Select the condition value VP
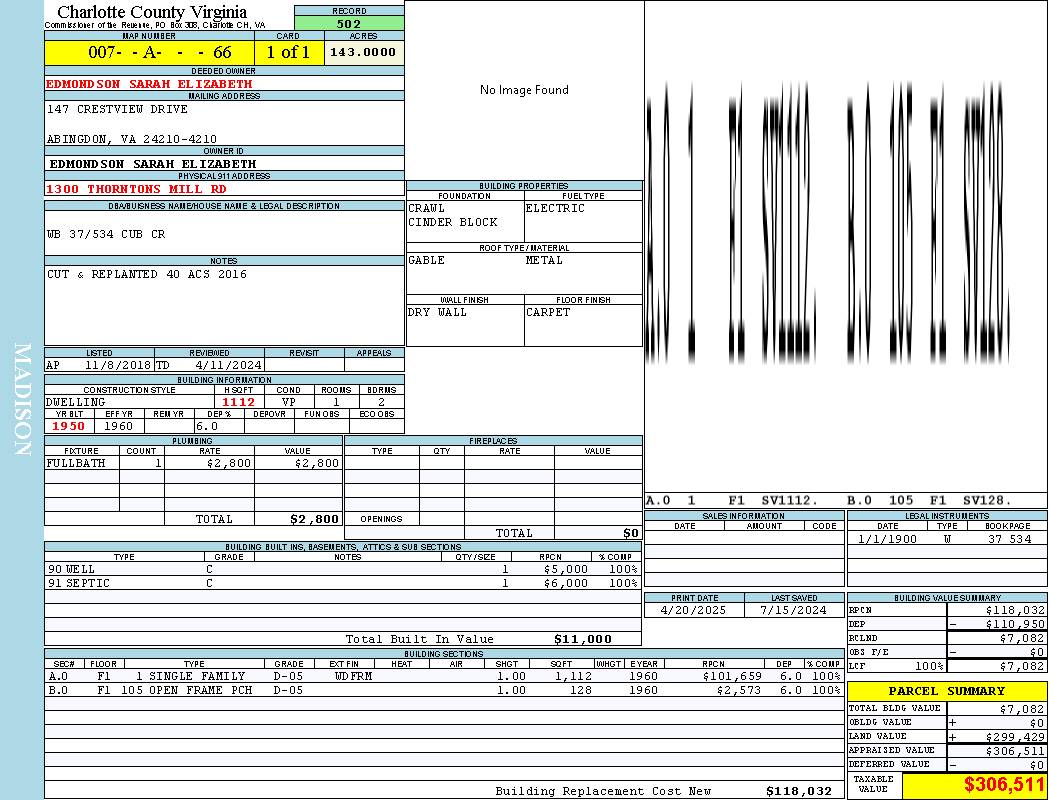Screen dimensions: 1050x800 point(289,402)
